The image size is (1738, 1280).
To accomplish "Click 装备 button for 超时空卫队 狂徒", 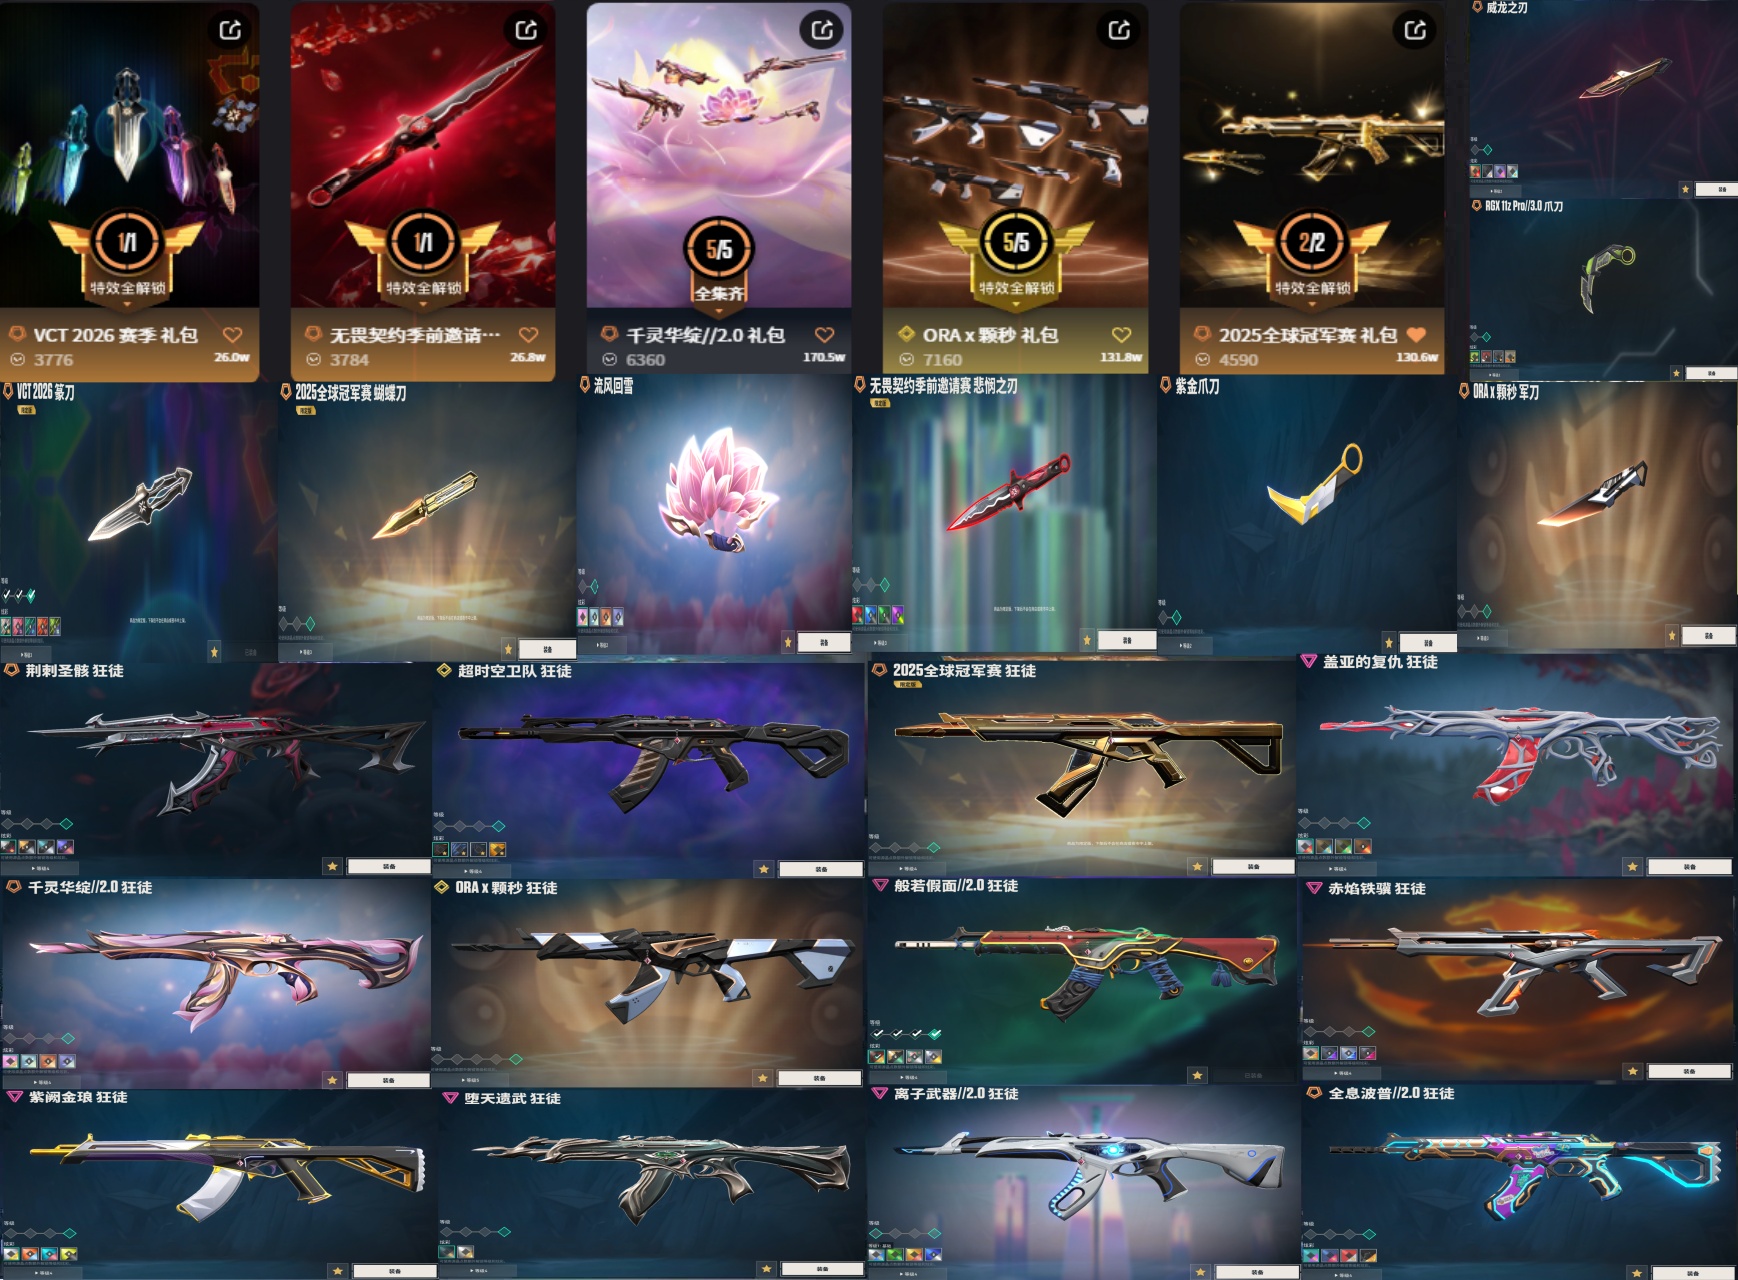I will [820, 869].
